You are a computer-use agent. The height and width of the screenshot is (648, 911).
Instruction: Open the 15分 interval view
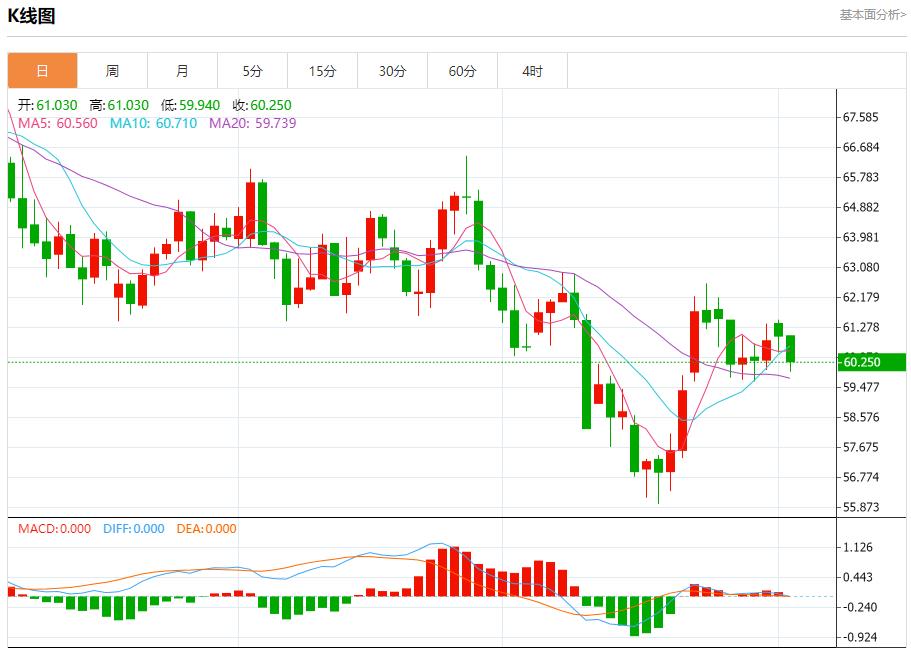323,70
